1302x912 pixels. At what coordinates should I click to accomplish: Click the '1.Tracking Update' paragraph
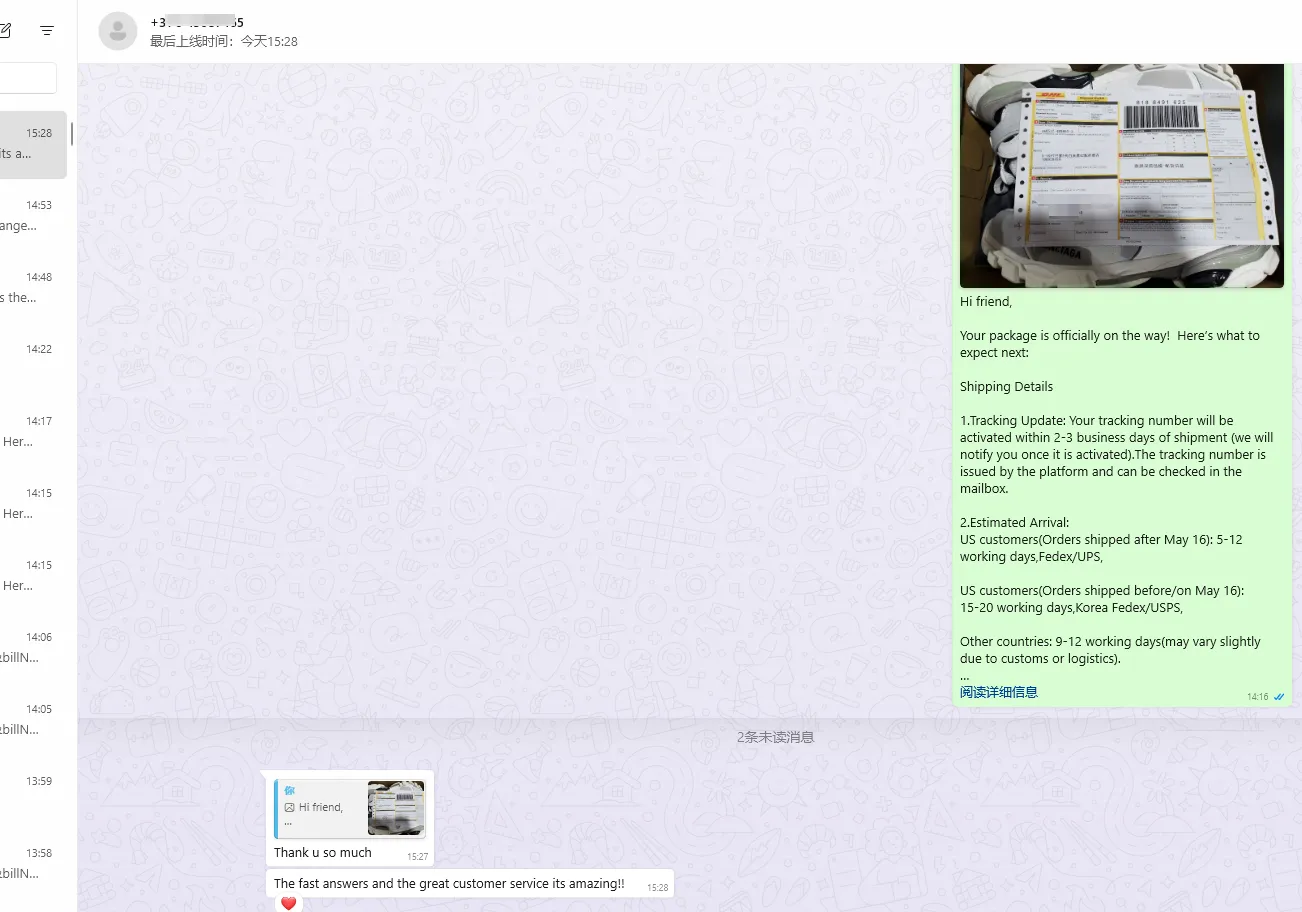1116,455
